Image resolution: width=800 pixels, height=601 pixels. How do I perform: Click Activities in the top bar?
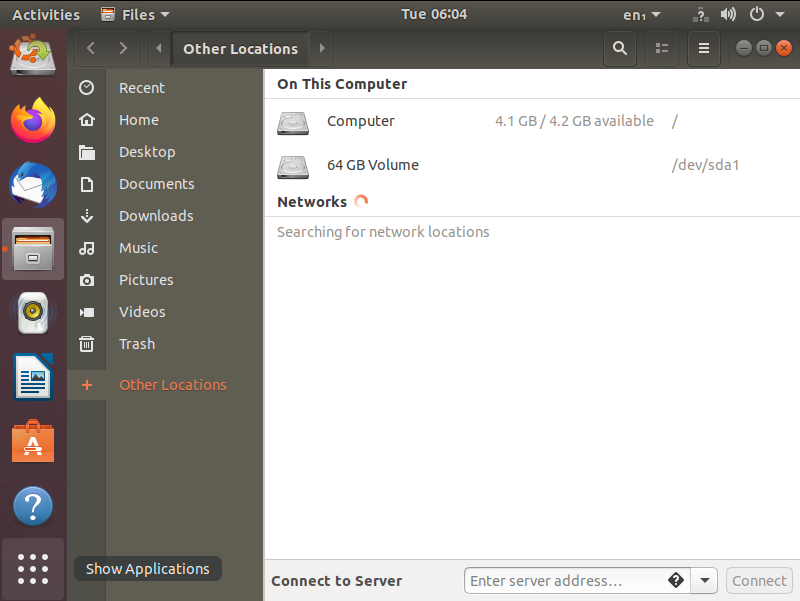[45, 14]
